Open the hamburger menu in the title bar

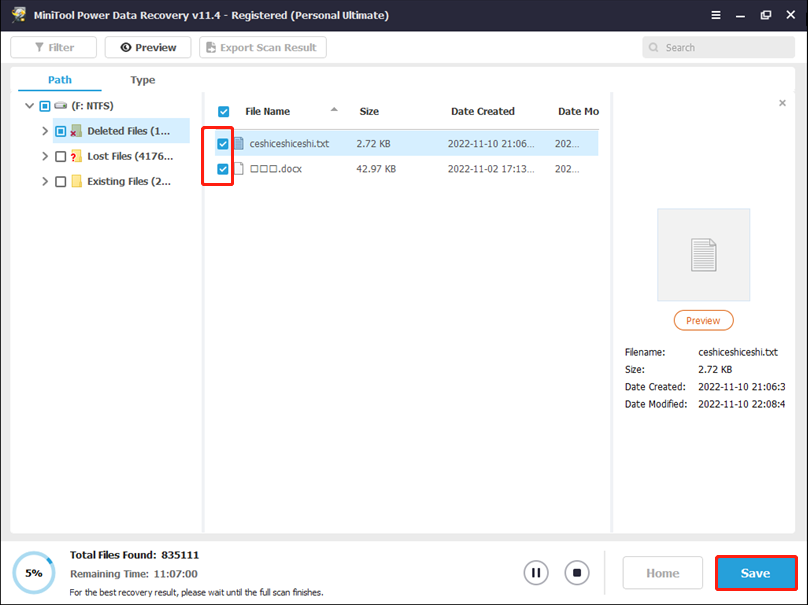[x=716, y=15]
